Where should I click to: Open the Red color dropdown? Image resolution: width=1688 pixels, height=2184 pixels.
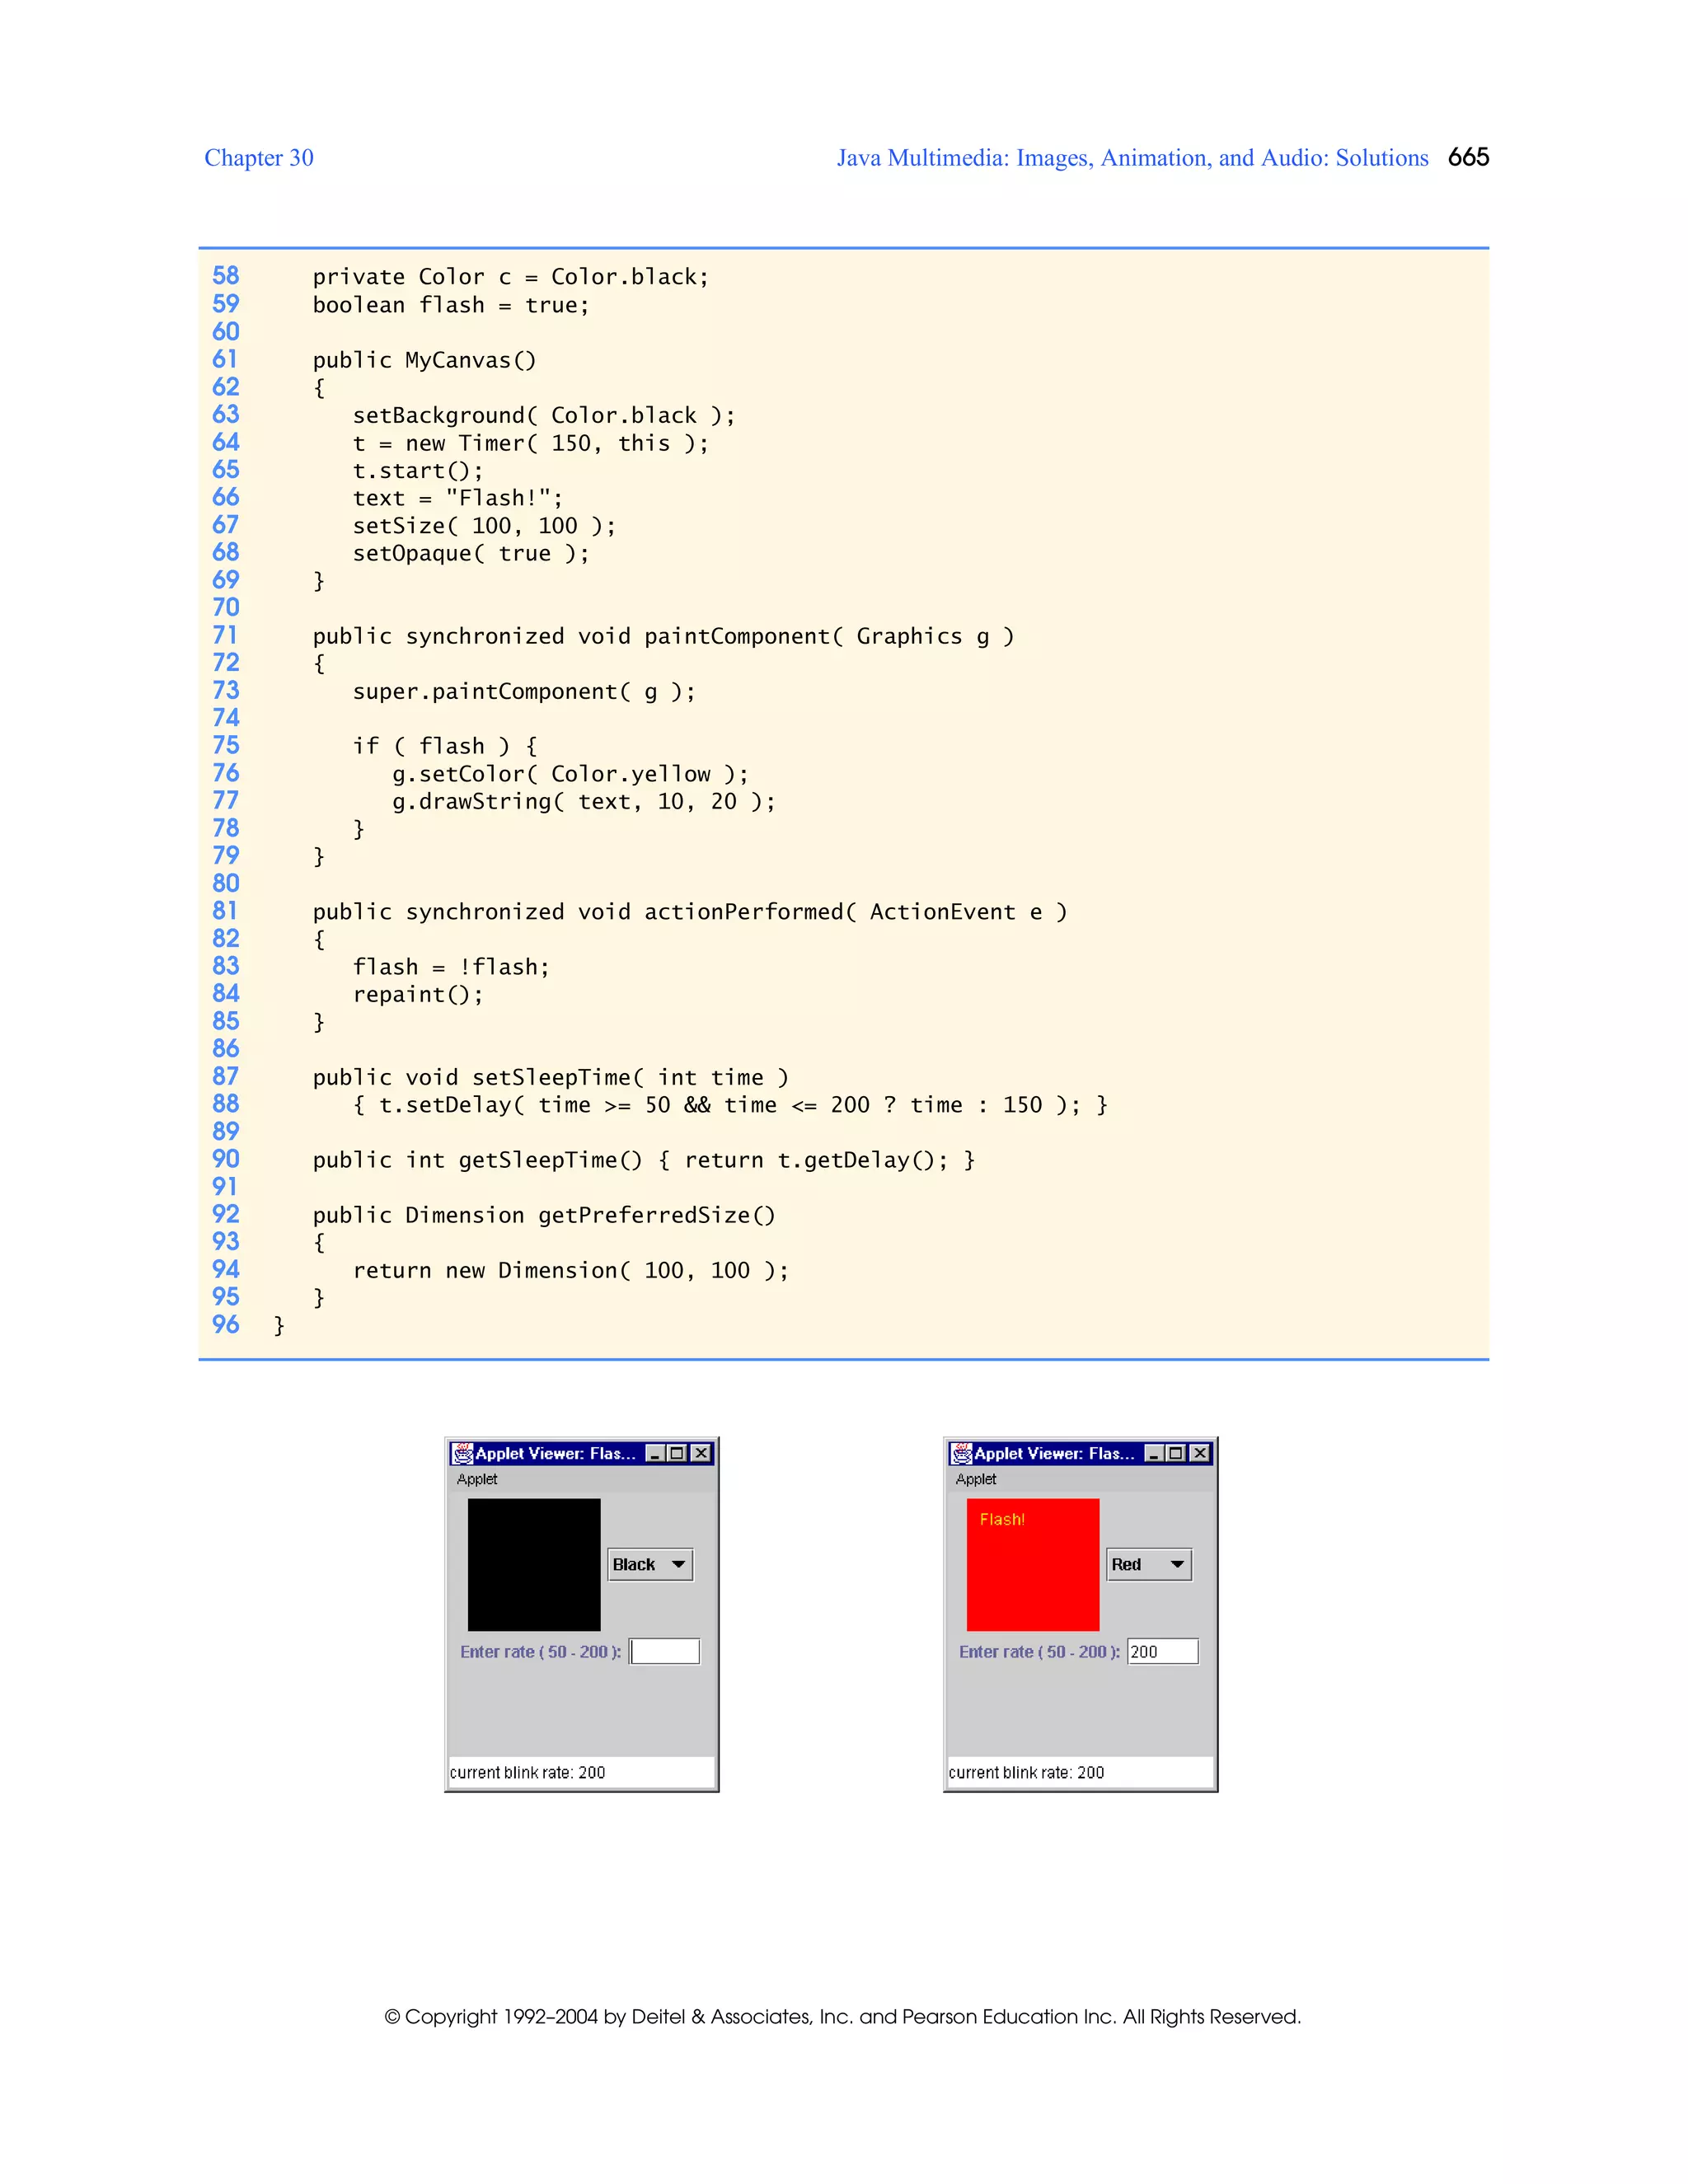point(1149,1564)
